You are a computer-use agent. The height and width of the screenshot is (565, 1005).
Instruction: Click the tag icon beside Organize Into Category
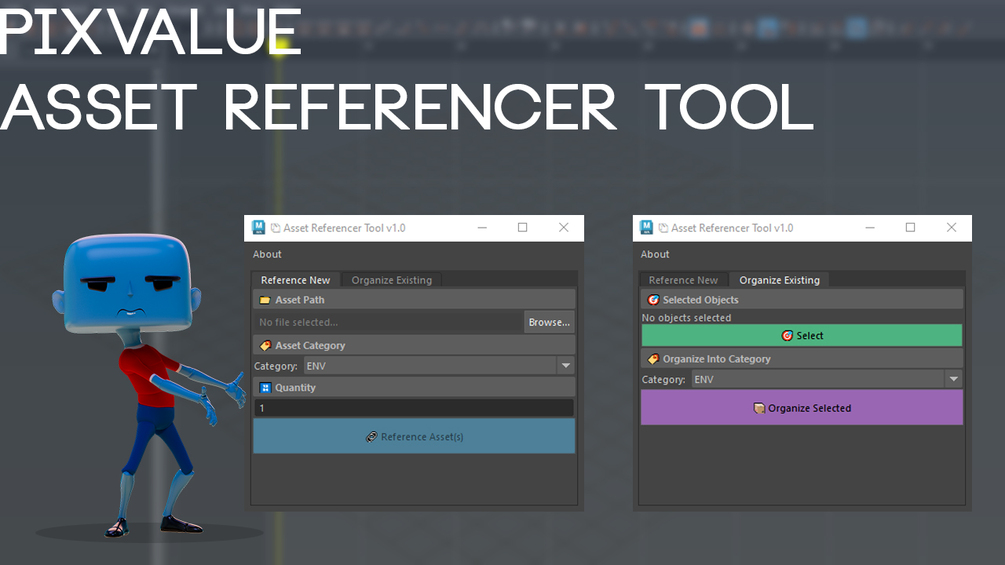[x=653, y=359]
